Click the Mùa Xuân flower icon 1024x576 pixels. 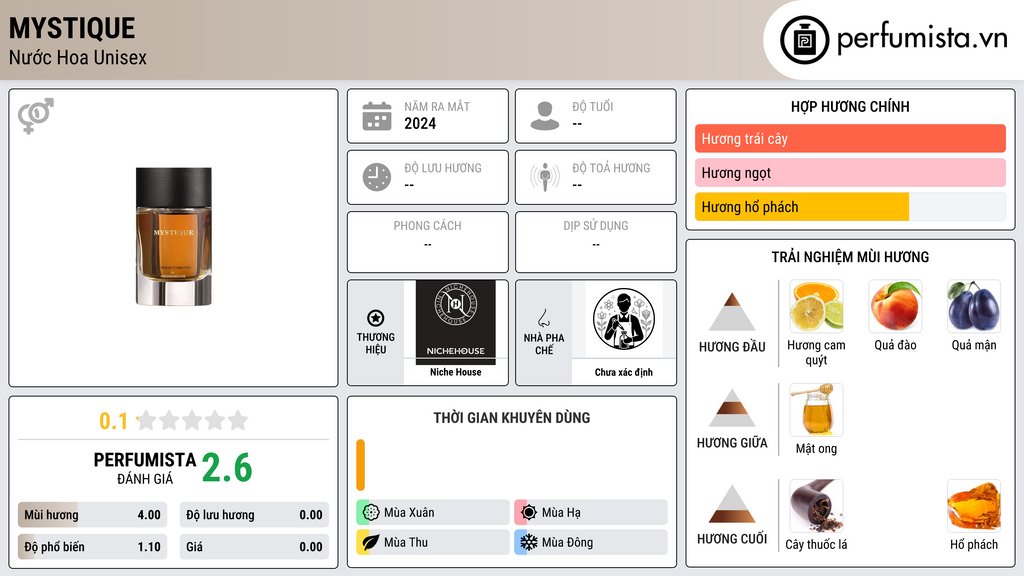371,513
